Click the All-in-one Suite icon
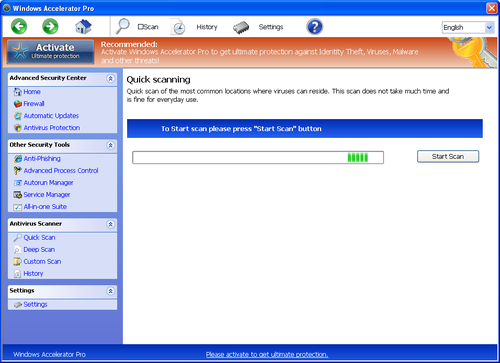 pyautogui.click(x=18, y=207)
